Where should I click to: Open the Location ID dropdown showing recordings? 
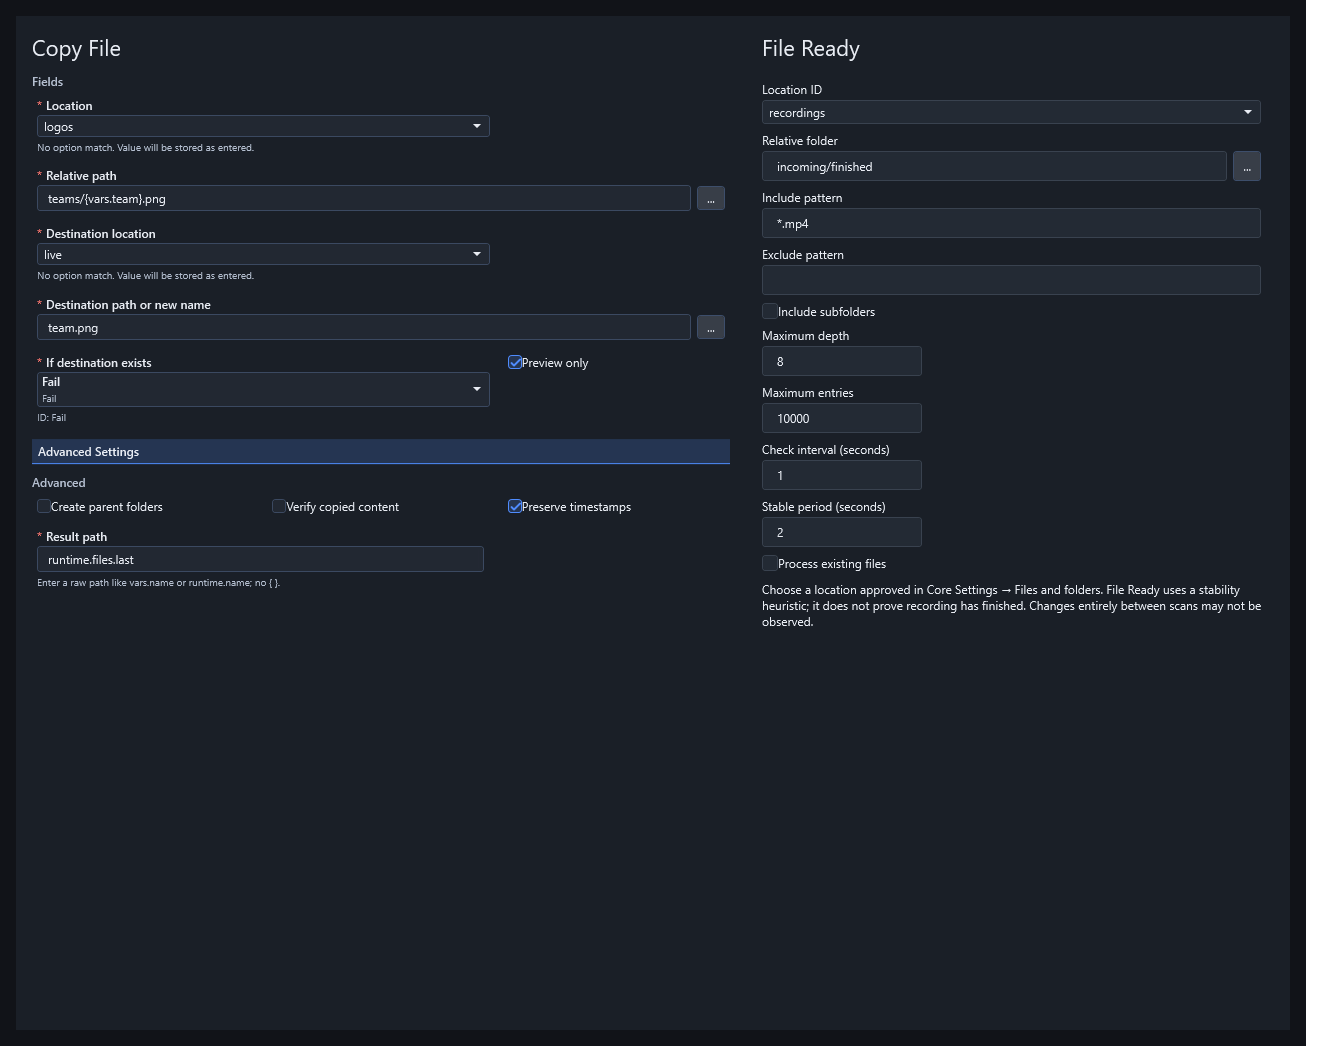pyautogui.click(x=1011, y=112)
